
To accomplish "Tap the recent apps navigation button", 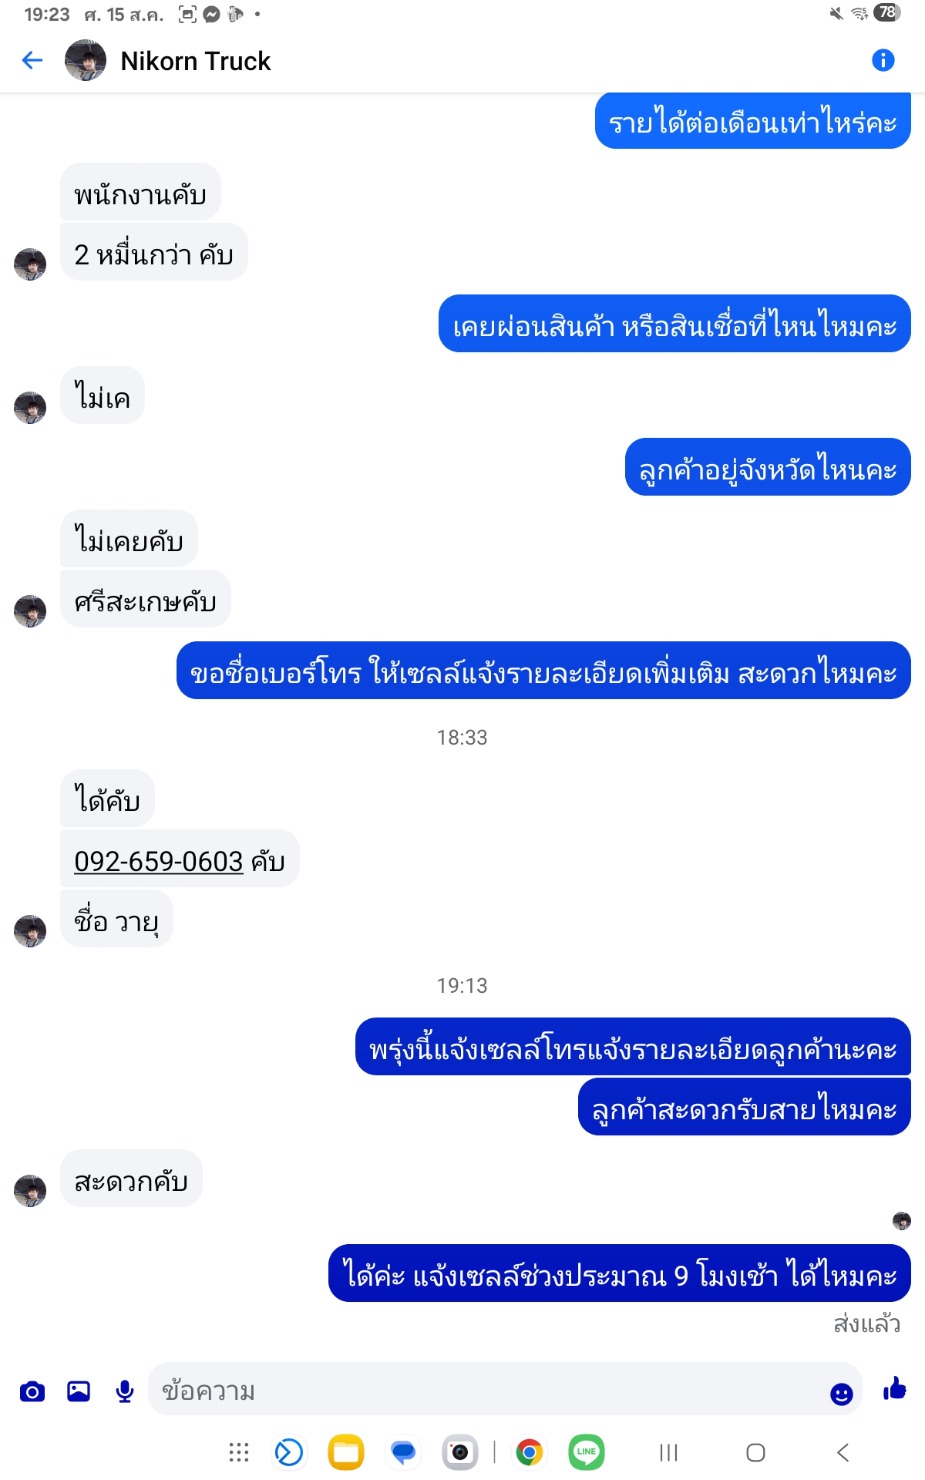I will pos(669,1452).
